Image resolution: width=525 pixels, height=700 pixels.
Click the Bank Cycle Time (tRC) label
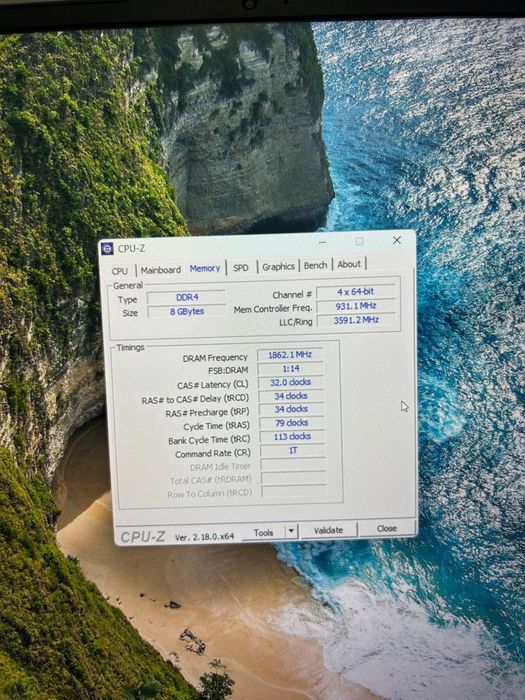(x=209, y=440)
